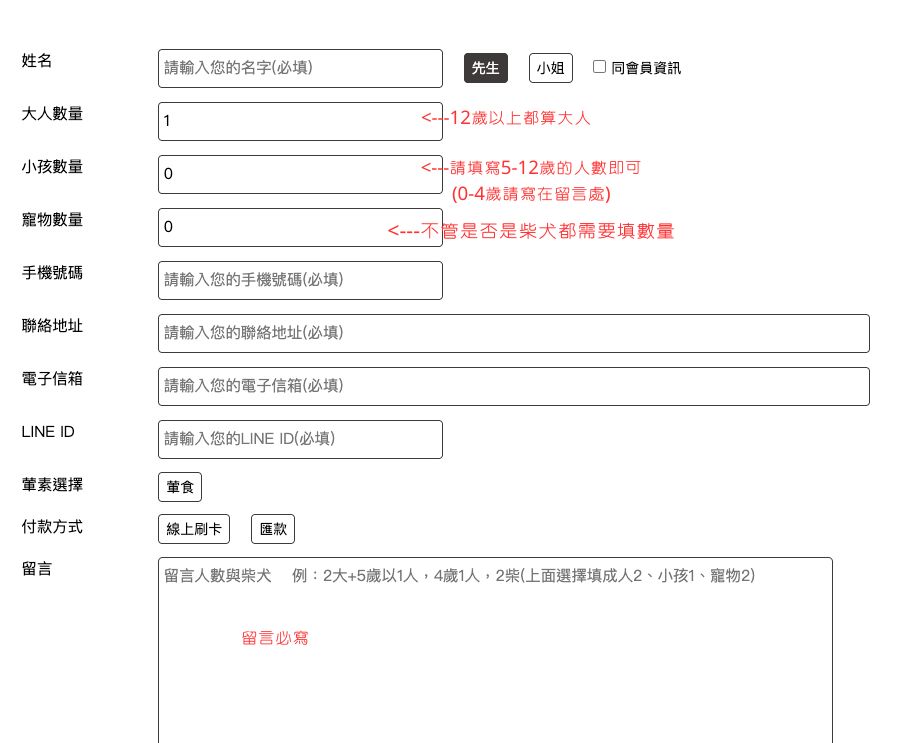
Task: Select the 小姐 title button
Action: point(550,68)
